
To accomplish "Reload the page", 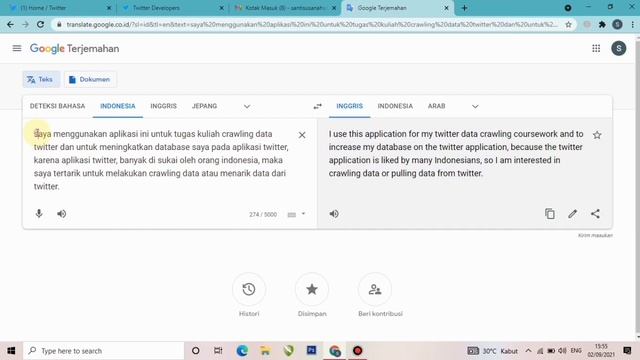I will (x=40, y=24).
